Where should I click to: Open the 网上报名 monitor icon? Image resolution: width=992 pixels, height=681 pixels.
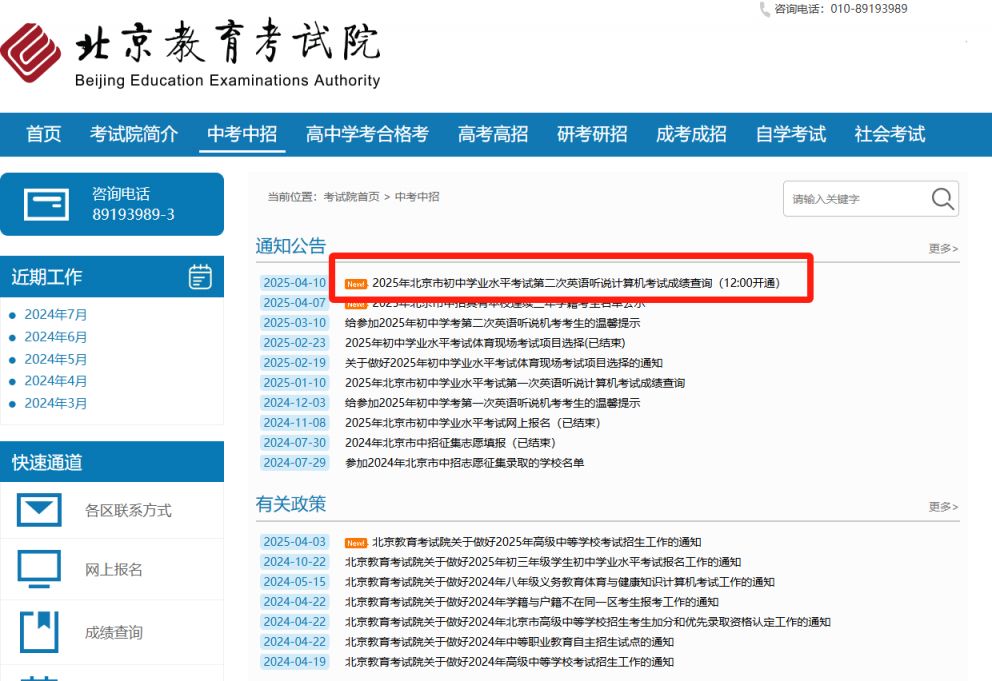(x=39, y=568)
